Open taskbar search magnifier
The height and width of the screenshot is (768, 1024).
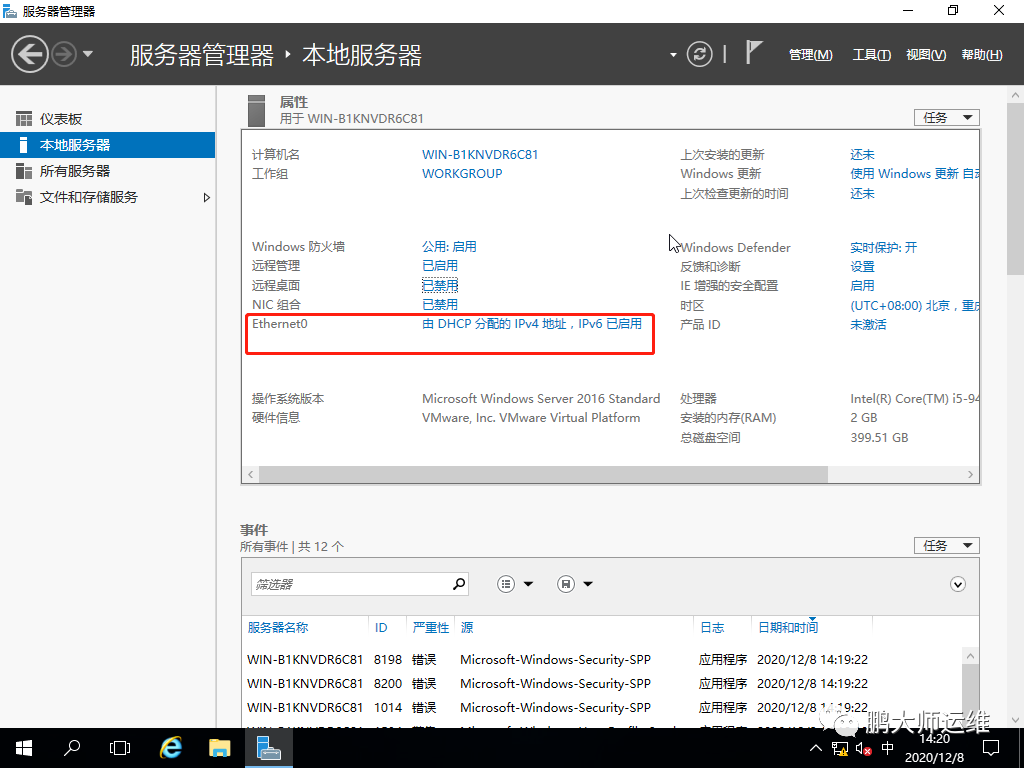(72, 748)
